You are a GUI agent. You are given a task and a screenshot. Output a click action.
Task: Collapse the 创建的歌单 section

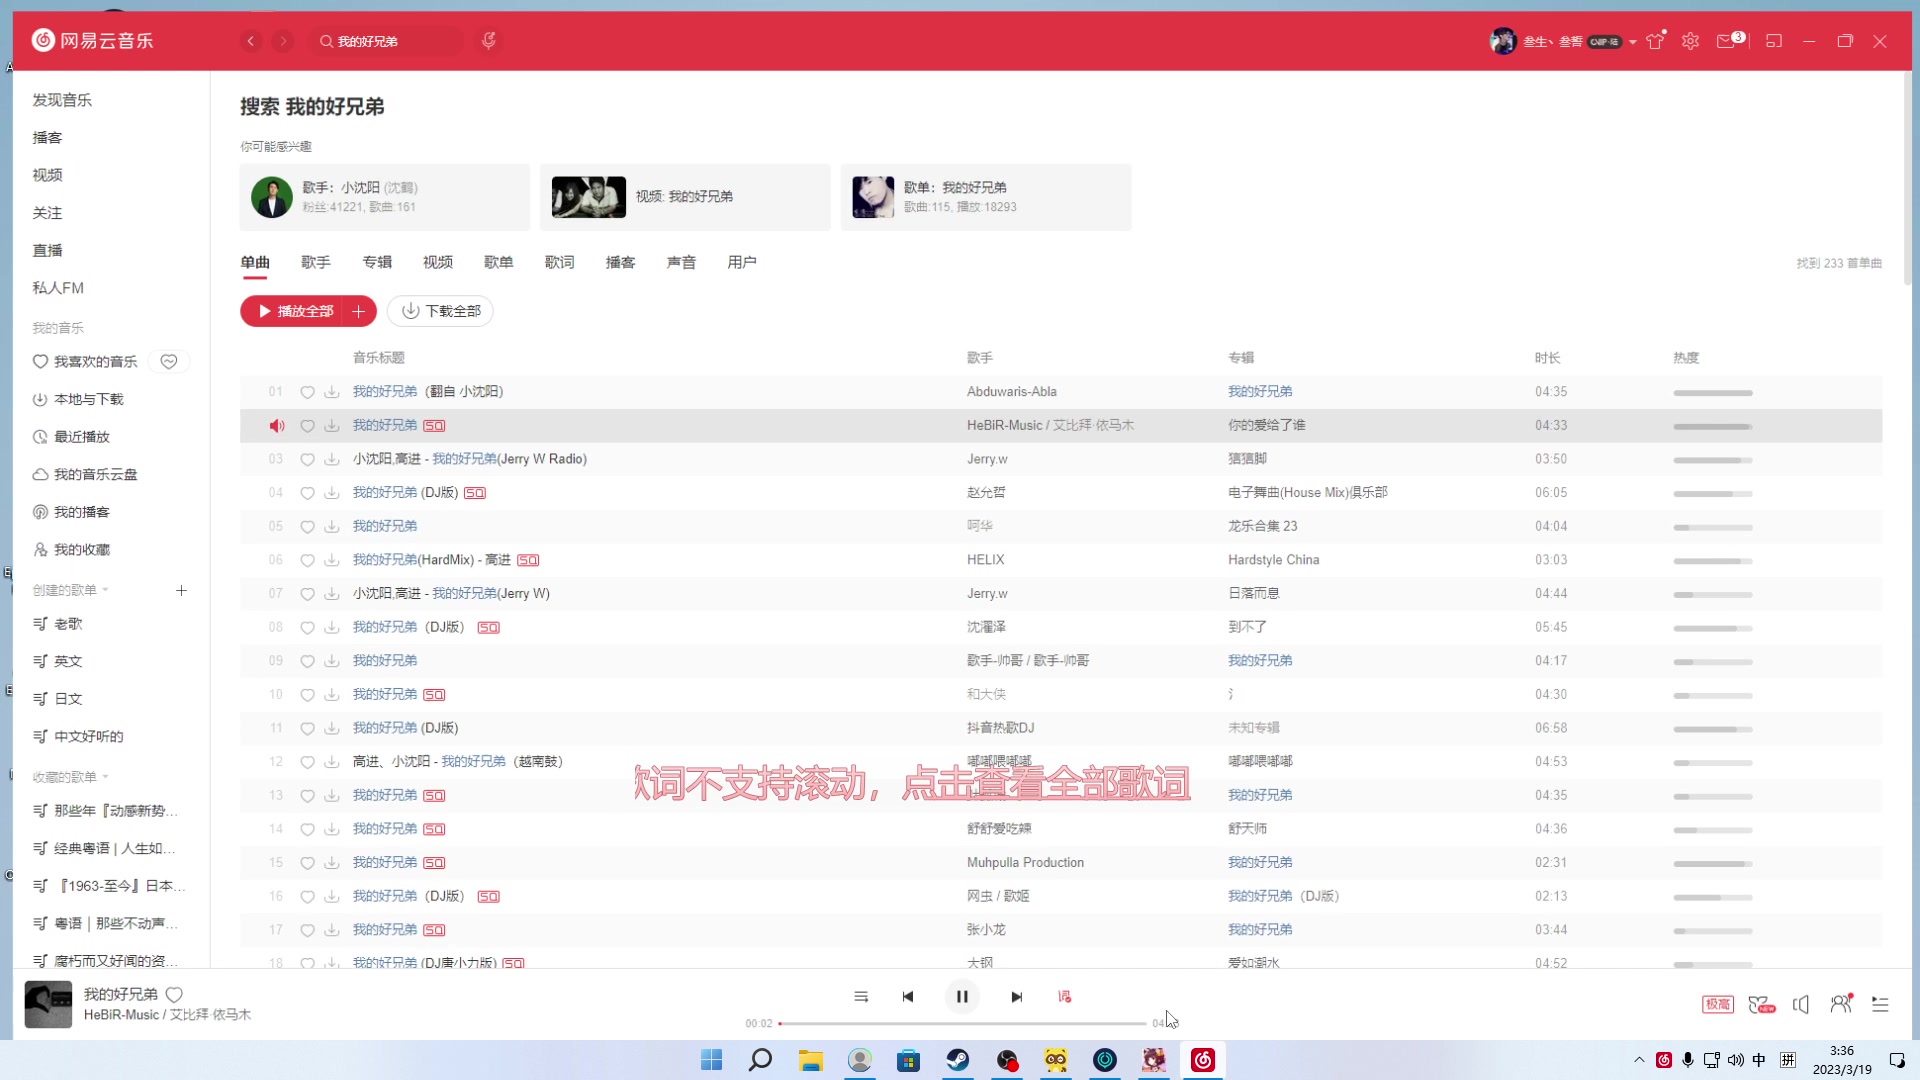click(x=105, y=590)
